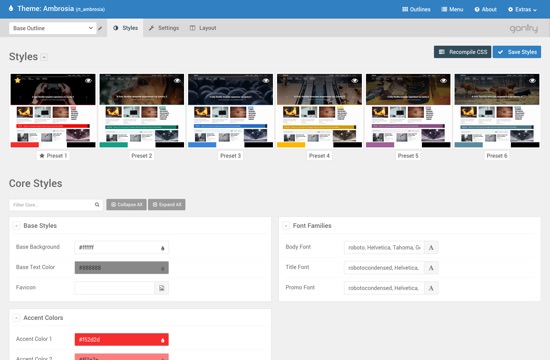Toggle the eye preview on Preset 2 thumbnail
Screen dimensions: 550x360
tap(177, 80)
